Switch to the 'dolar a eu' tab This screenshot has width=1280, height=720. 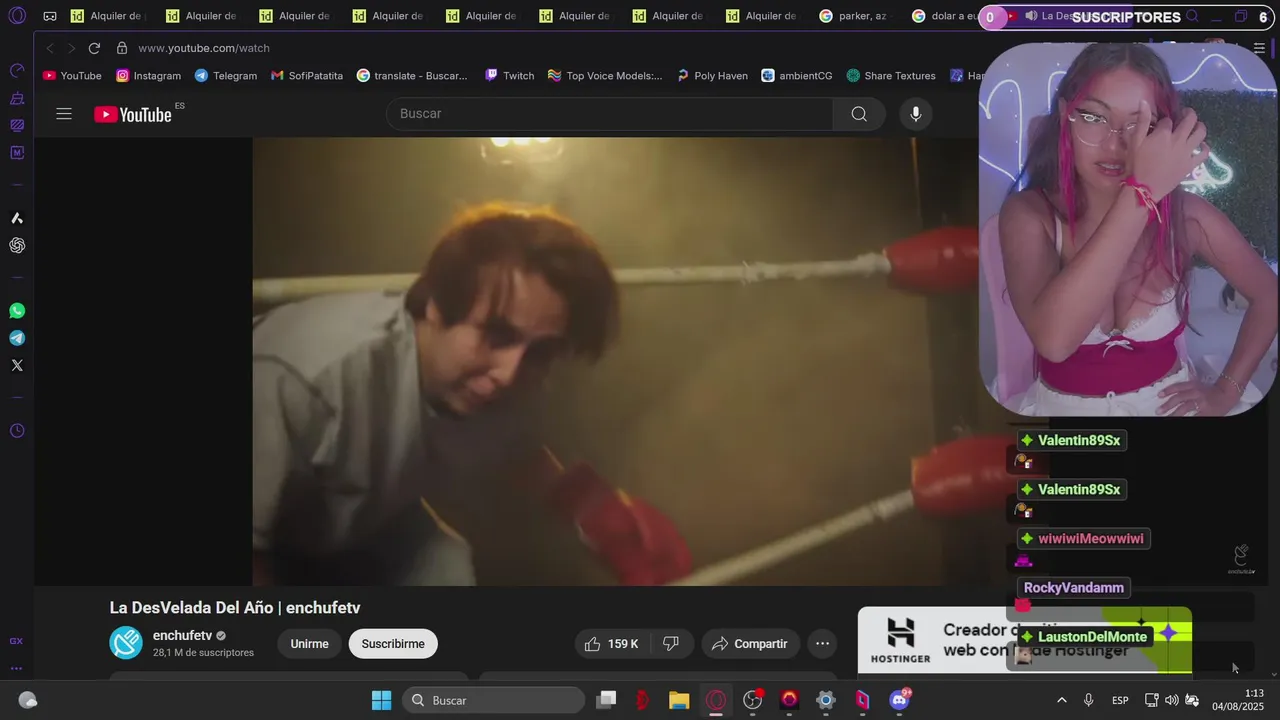946,16
